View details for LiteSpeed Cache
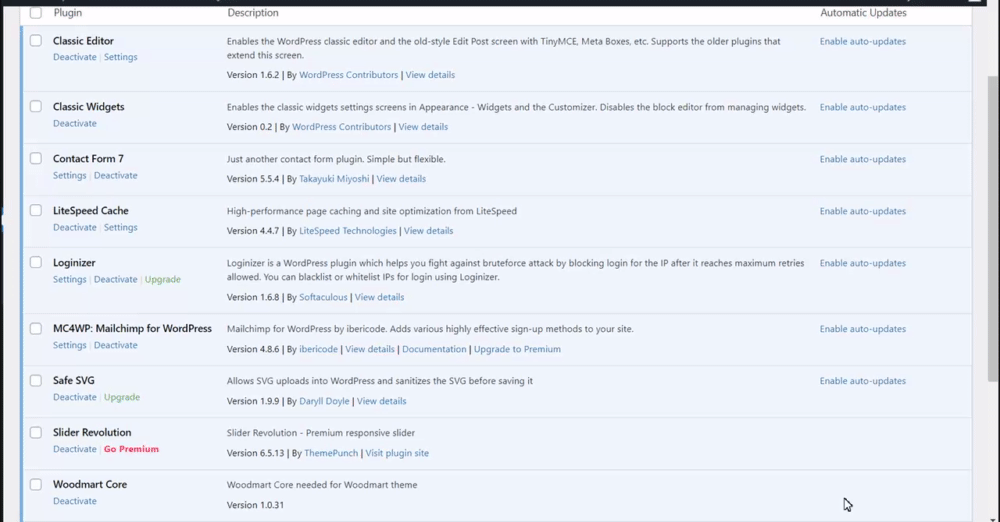This screenshot has height=522, width=1000. coord(429,231)
